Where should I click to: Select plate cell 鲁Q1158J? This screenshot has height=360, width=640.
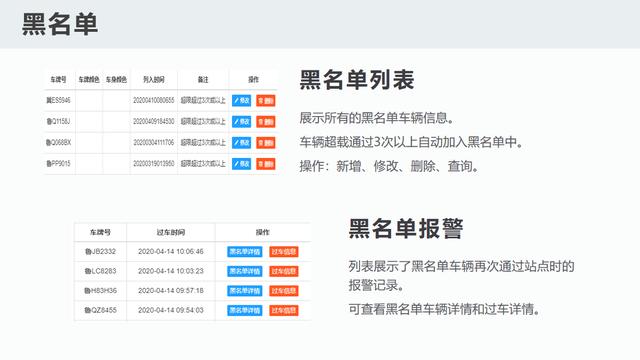tap(58, 122)
